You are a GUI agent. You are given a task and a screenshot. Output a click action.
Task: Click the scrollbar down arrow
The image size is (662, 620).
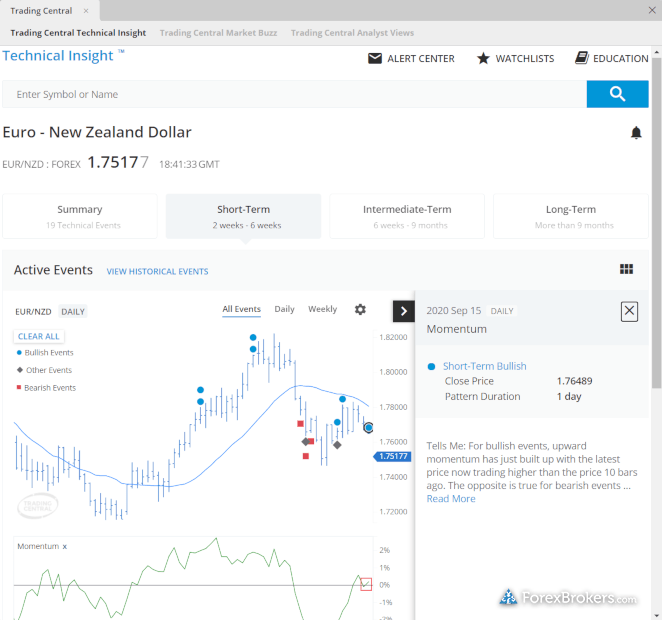pos(657,615)
